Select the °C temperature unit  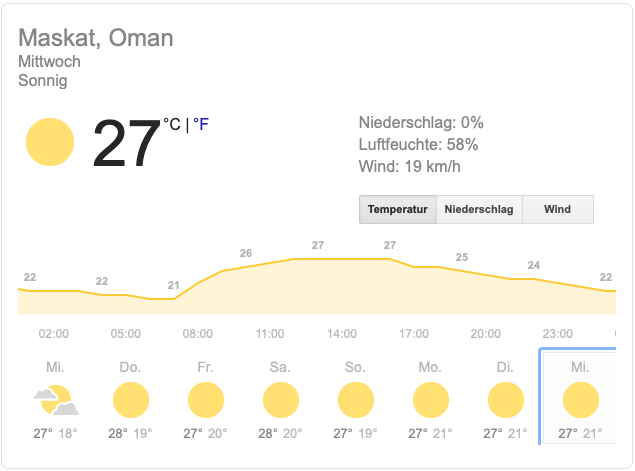pos(172,124)
